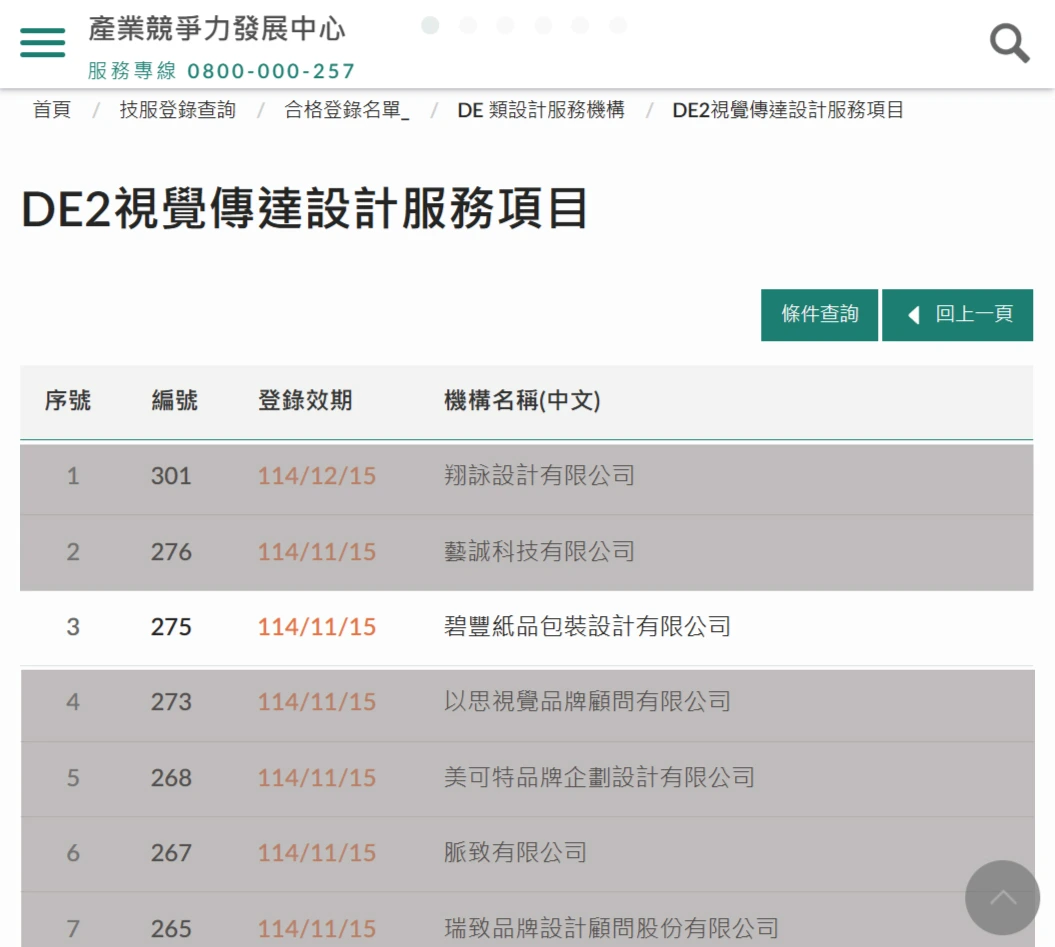The image size is (1055, 947).
Task: Go back using 回上一頁 button
Action: tap(957, 315)
